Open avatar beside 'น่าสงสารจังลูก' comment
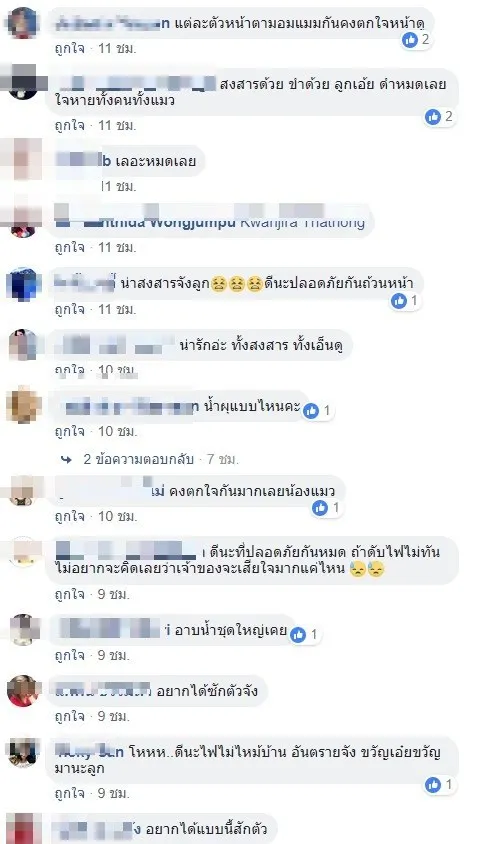Viewport: 487px width, 844px height. [x=23, y=284]
